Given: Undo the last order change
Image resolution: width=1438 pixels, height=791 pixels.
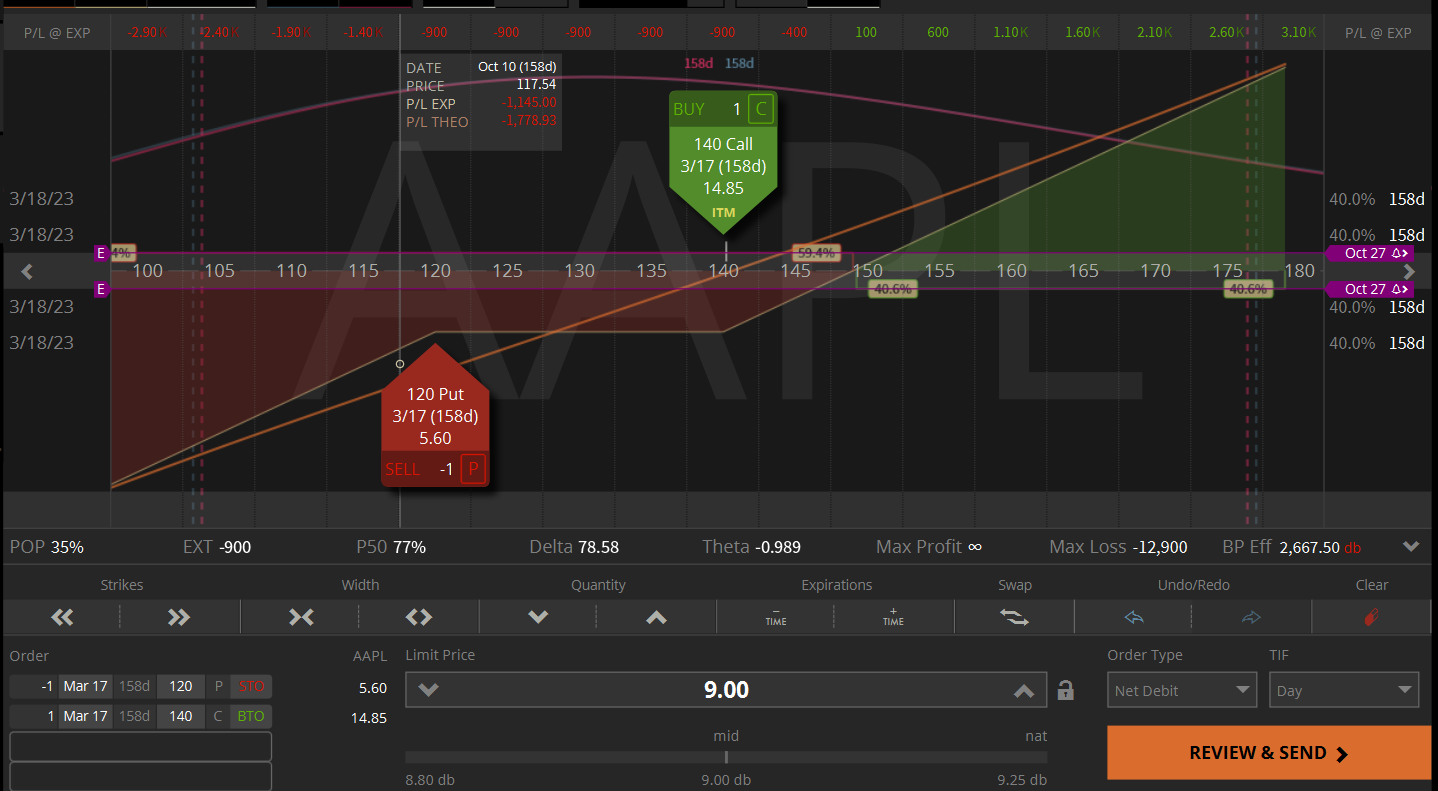Looking at the screenshot, I should (x=1134, y=617).
